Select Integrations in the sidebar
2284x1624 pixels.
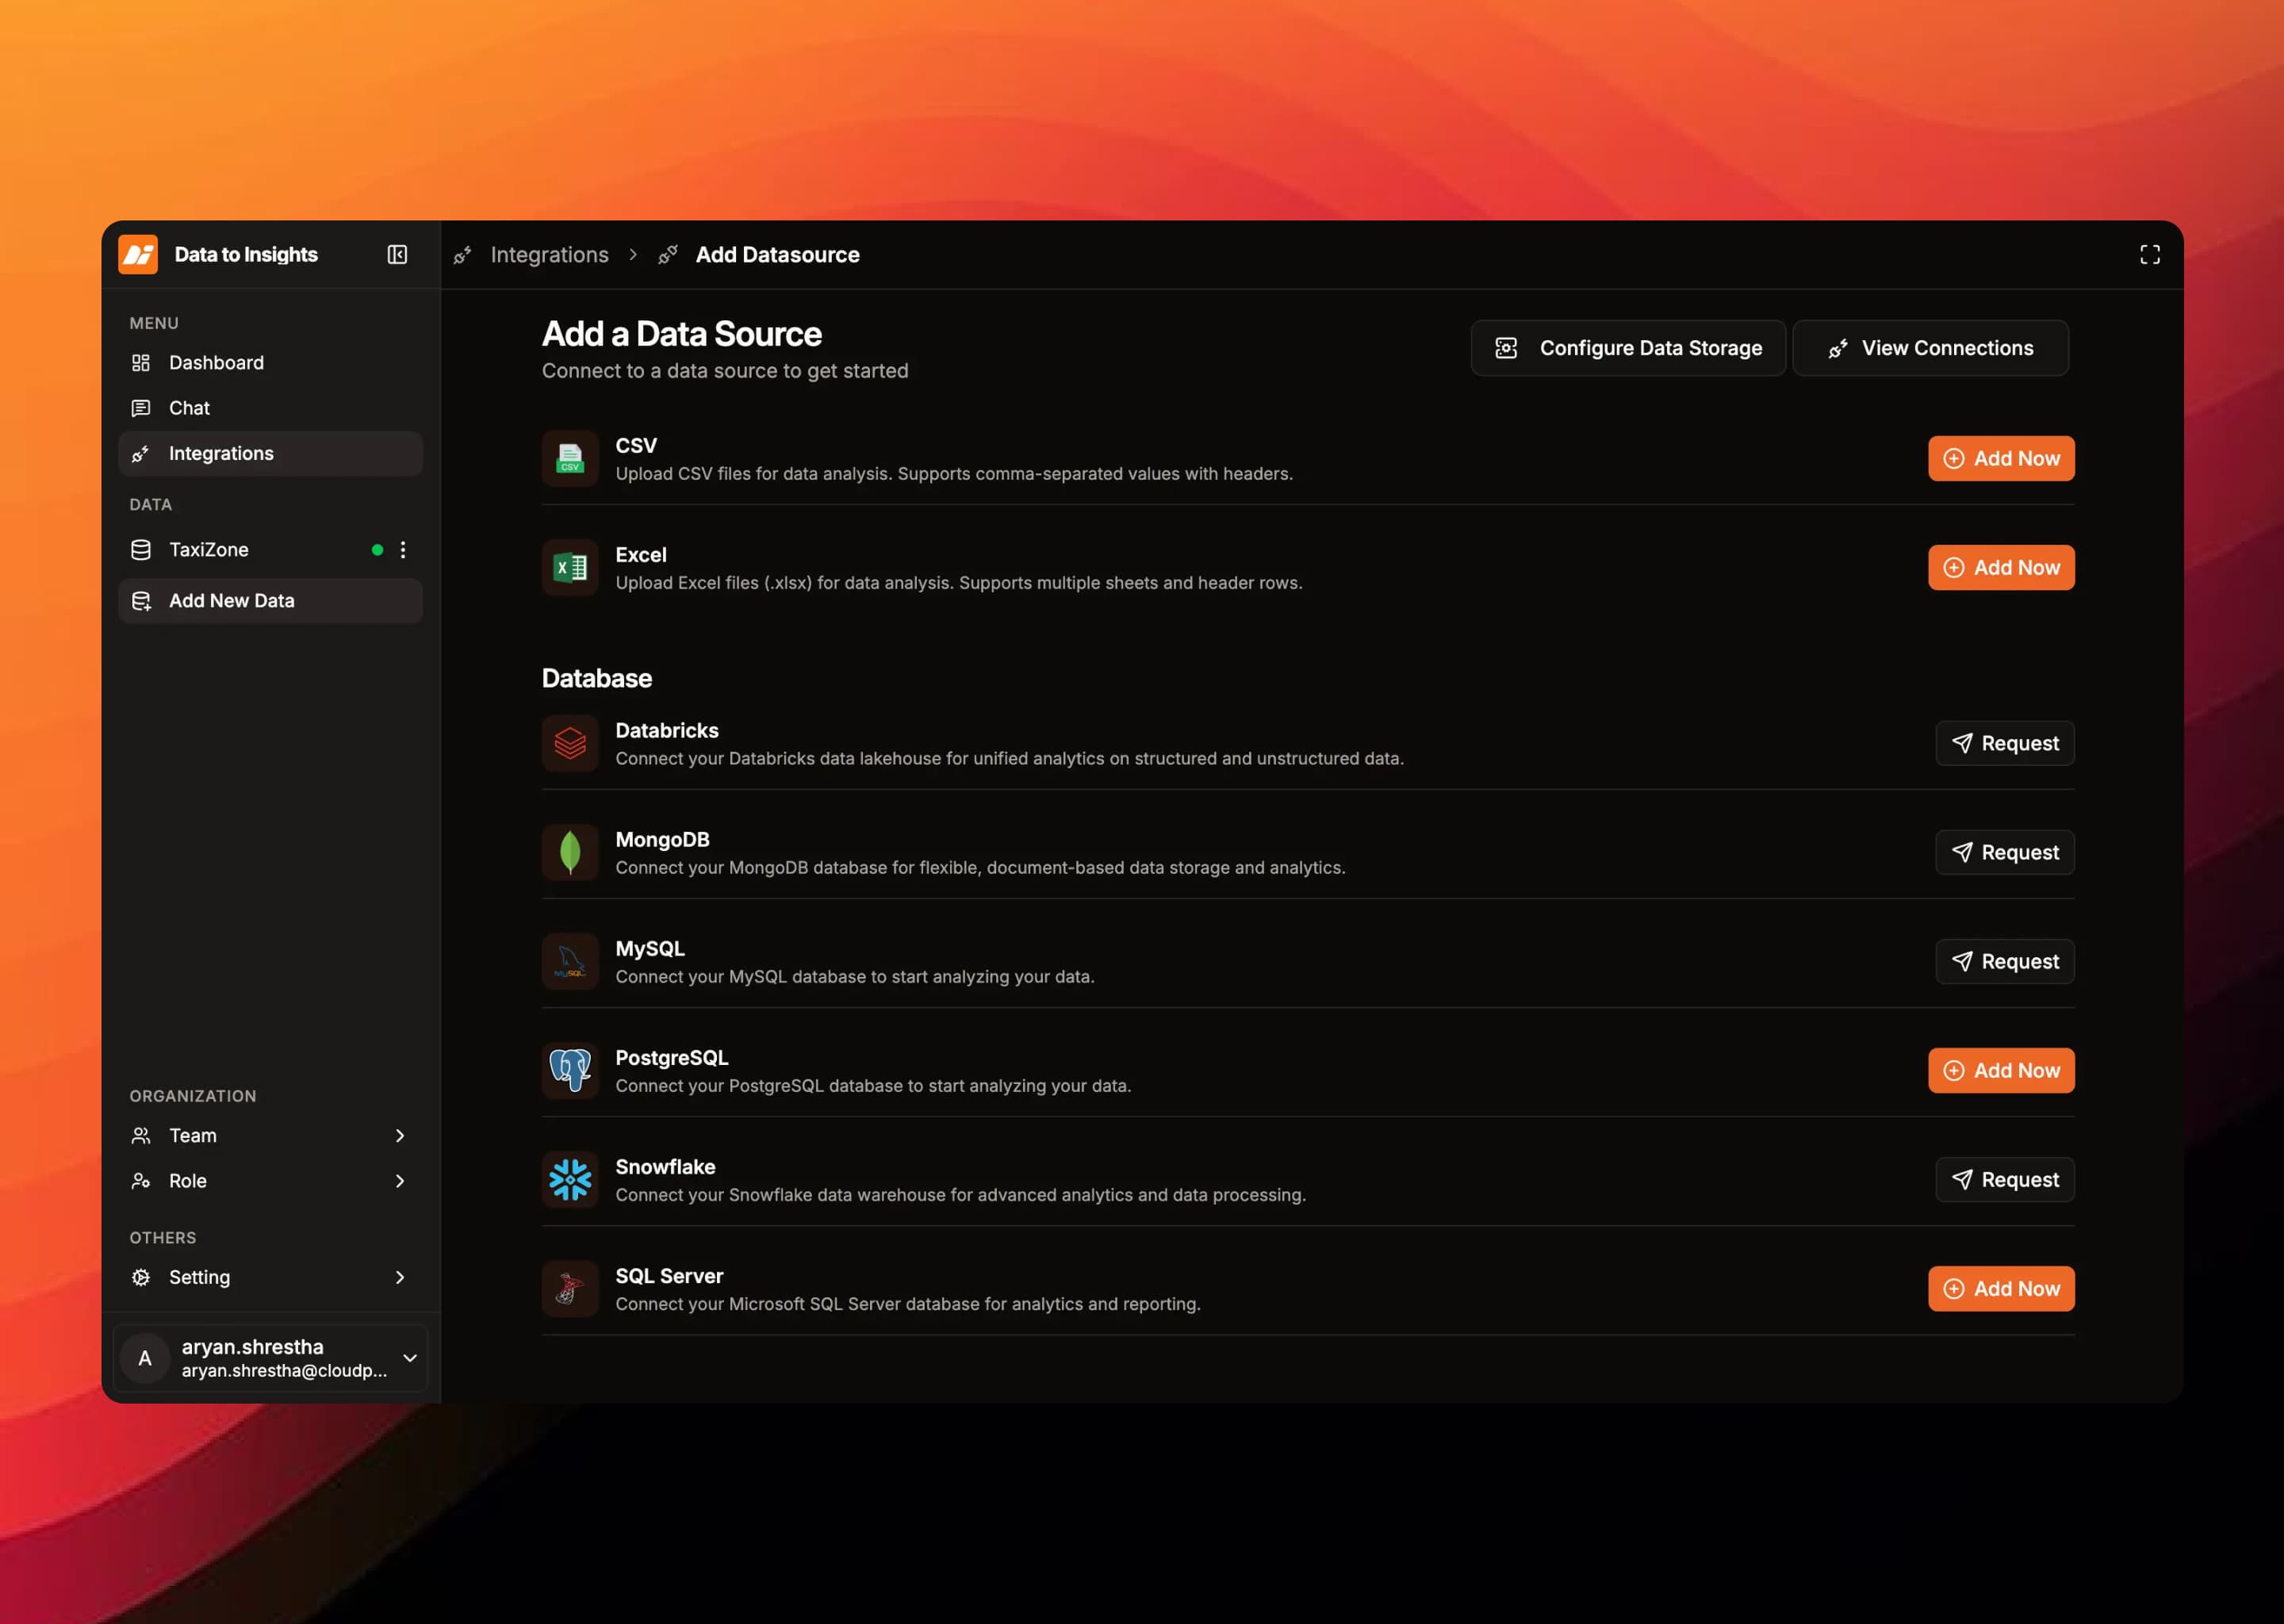[270, 453]
